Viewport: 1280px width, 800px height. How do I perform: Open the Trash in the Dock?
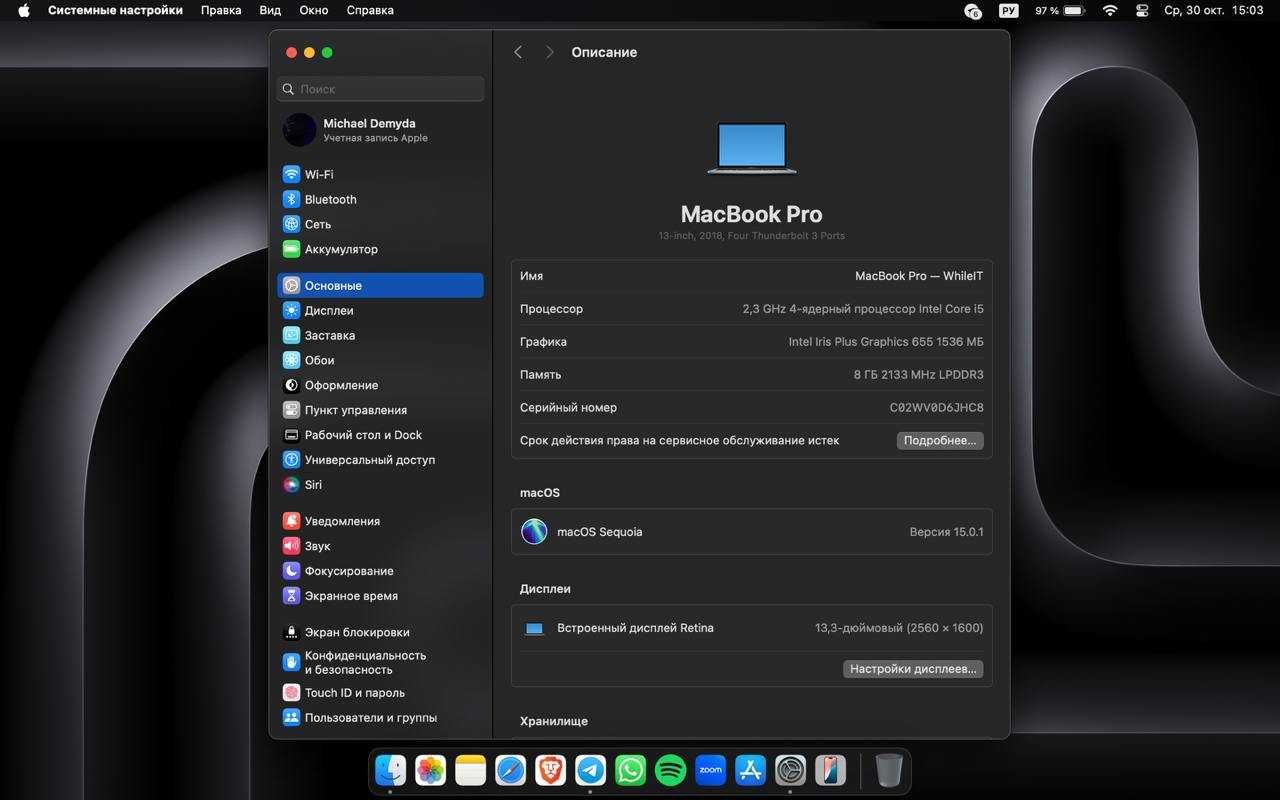click(889, 770)
